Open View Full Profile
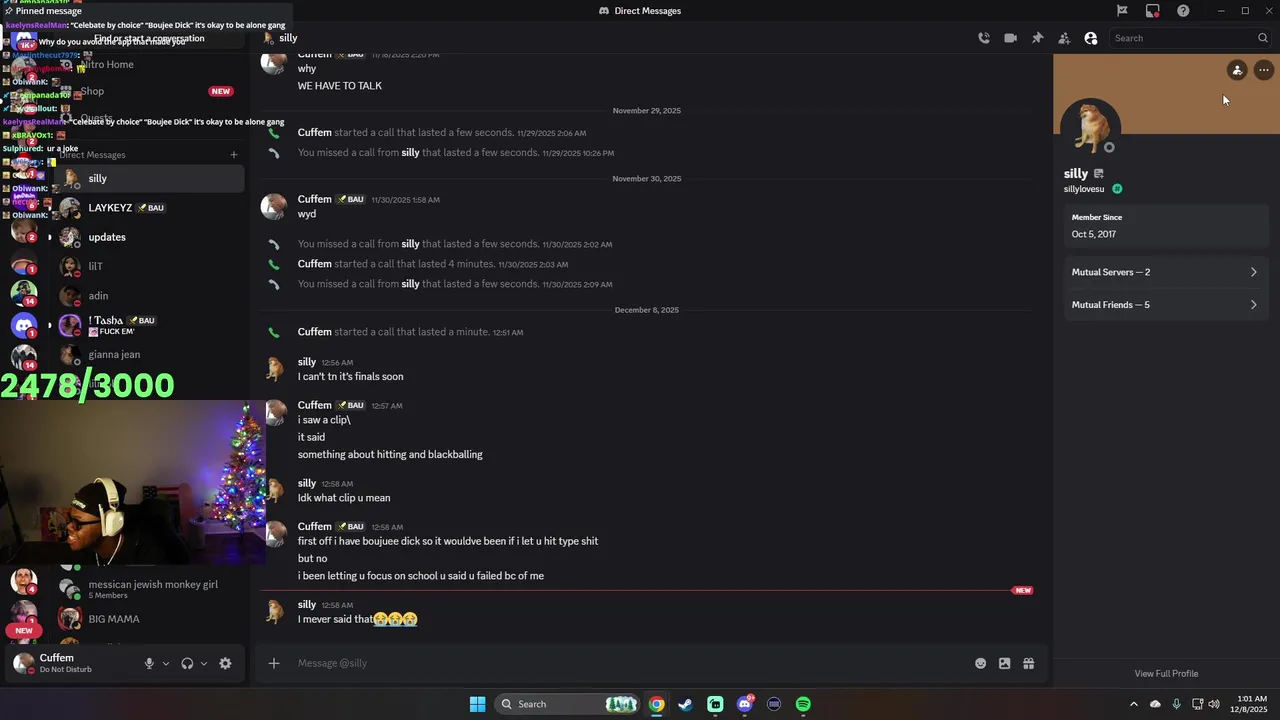 [1166, 673]
